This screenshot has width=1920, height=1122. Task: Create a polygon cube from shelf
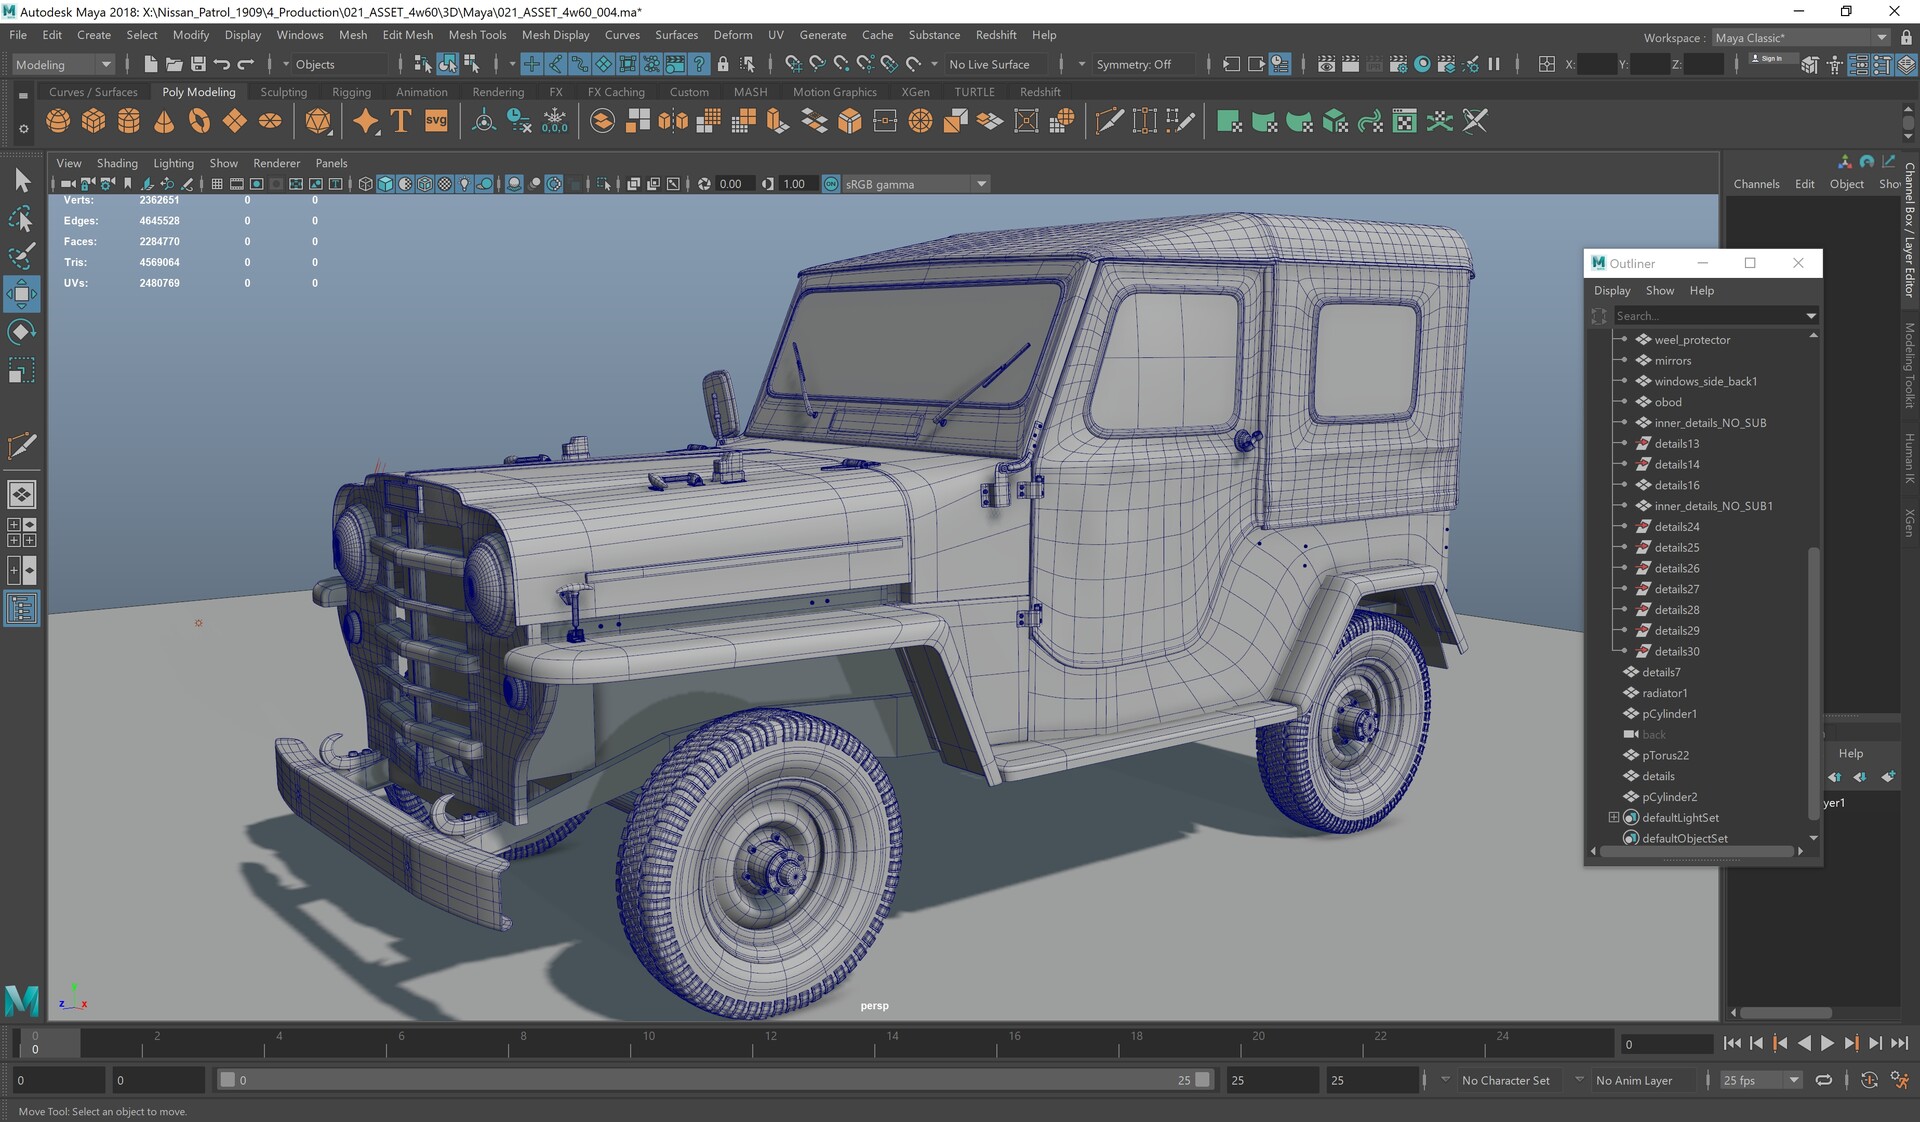coord(93,121)
